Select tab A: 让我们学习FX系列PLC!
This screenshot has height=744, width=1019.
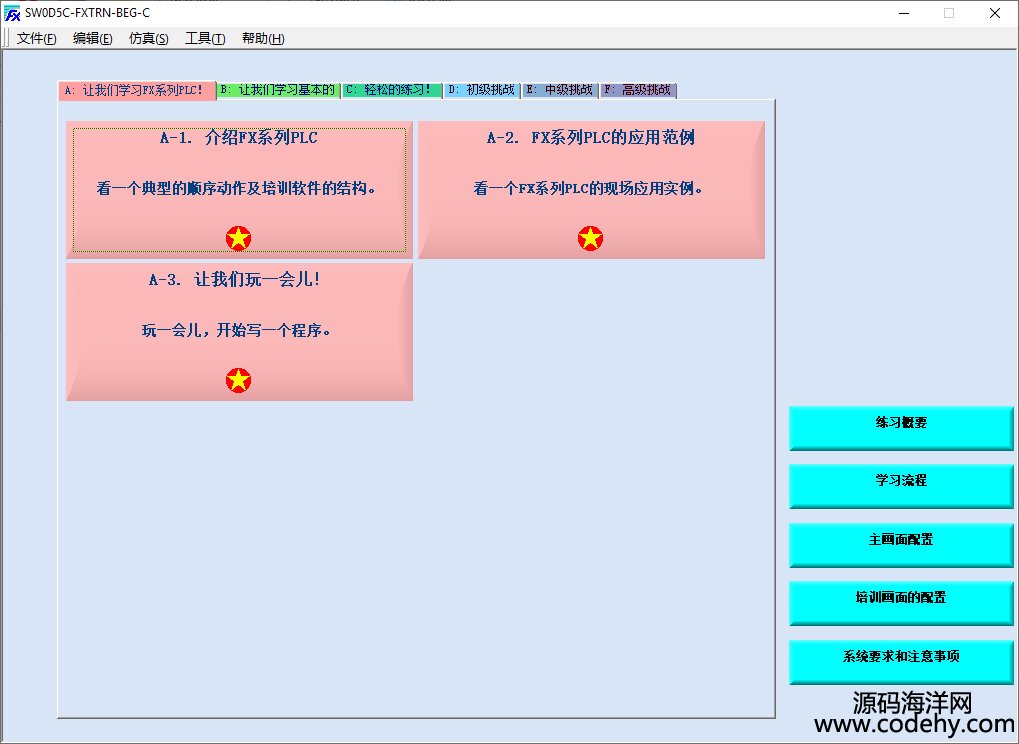click(x=137, y=90)
